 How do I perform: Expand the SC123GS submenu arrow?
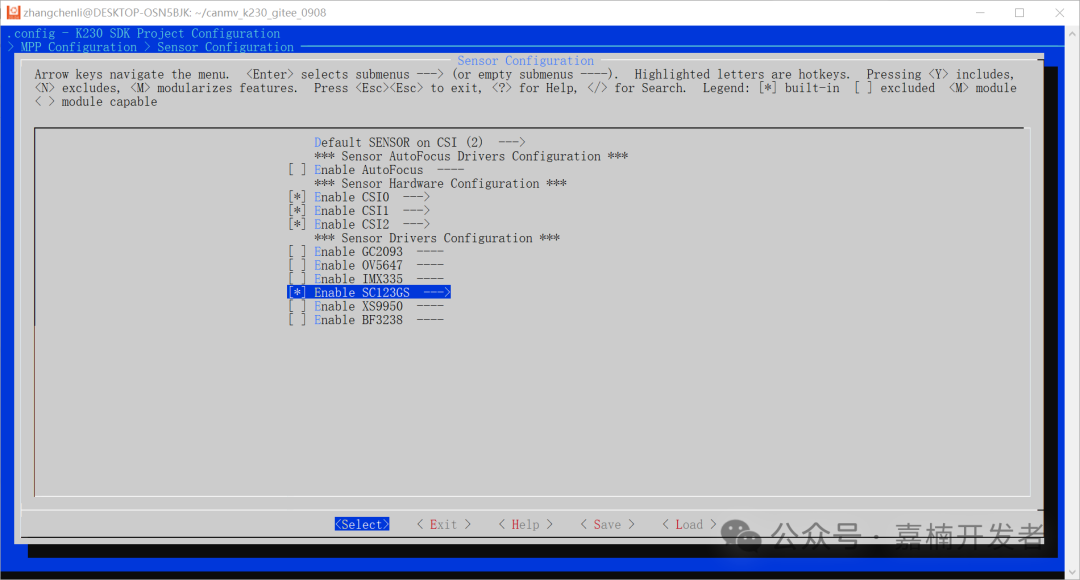pos(437,293)
